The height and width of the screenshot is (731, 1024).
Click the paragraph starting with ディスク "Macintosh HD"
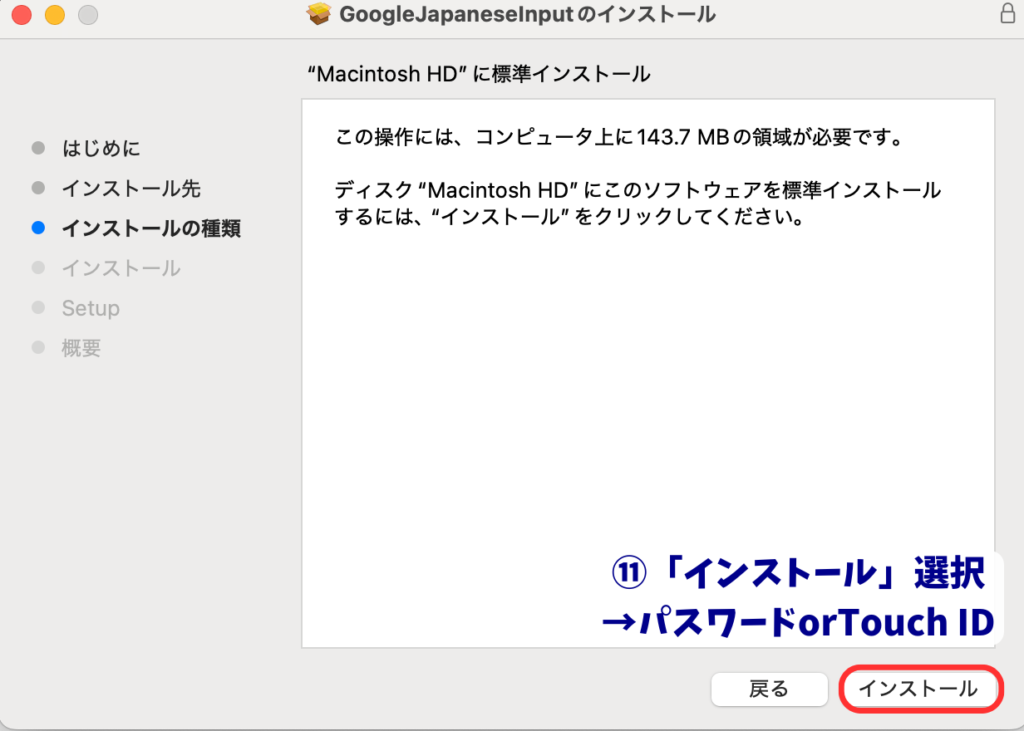(x=637, y=203)
